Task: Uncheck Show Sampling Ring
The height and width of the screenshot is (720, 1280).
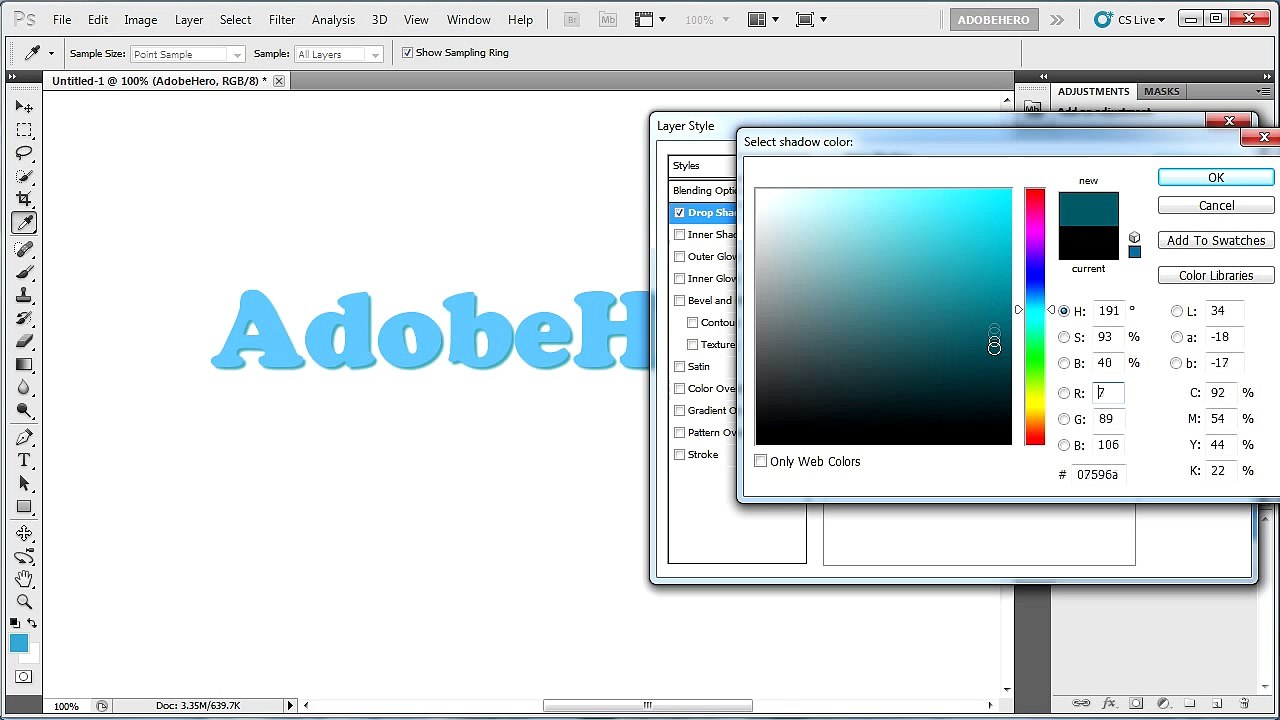Action: click(407, 53)
